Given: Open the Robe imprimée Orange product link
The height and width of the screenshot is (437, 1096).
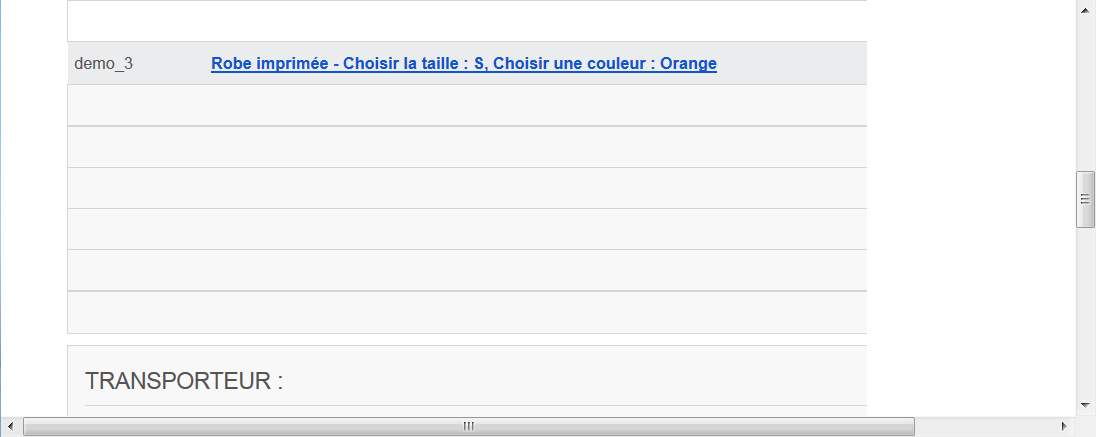Looking at the screenshot, I should point(463,64).
